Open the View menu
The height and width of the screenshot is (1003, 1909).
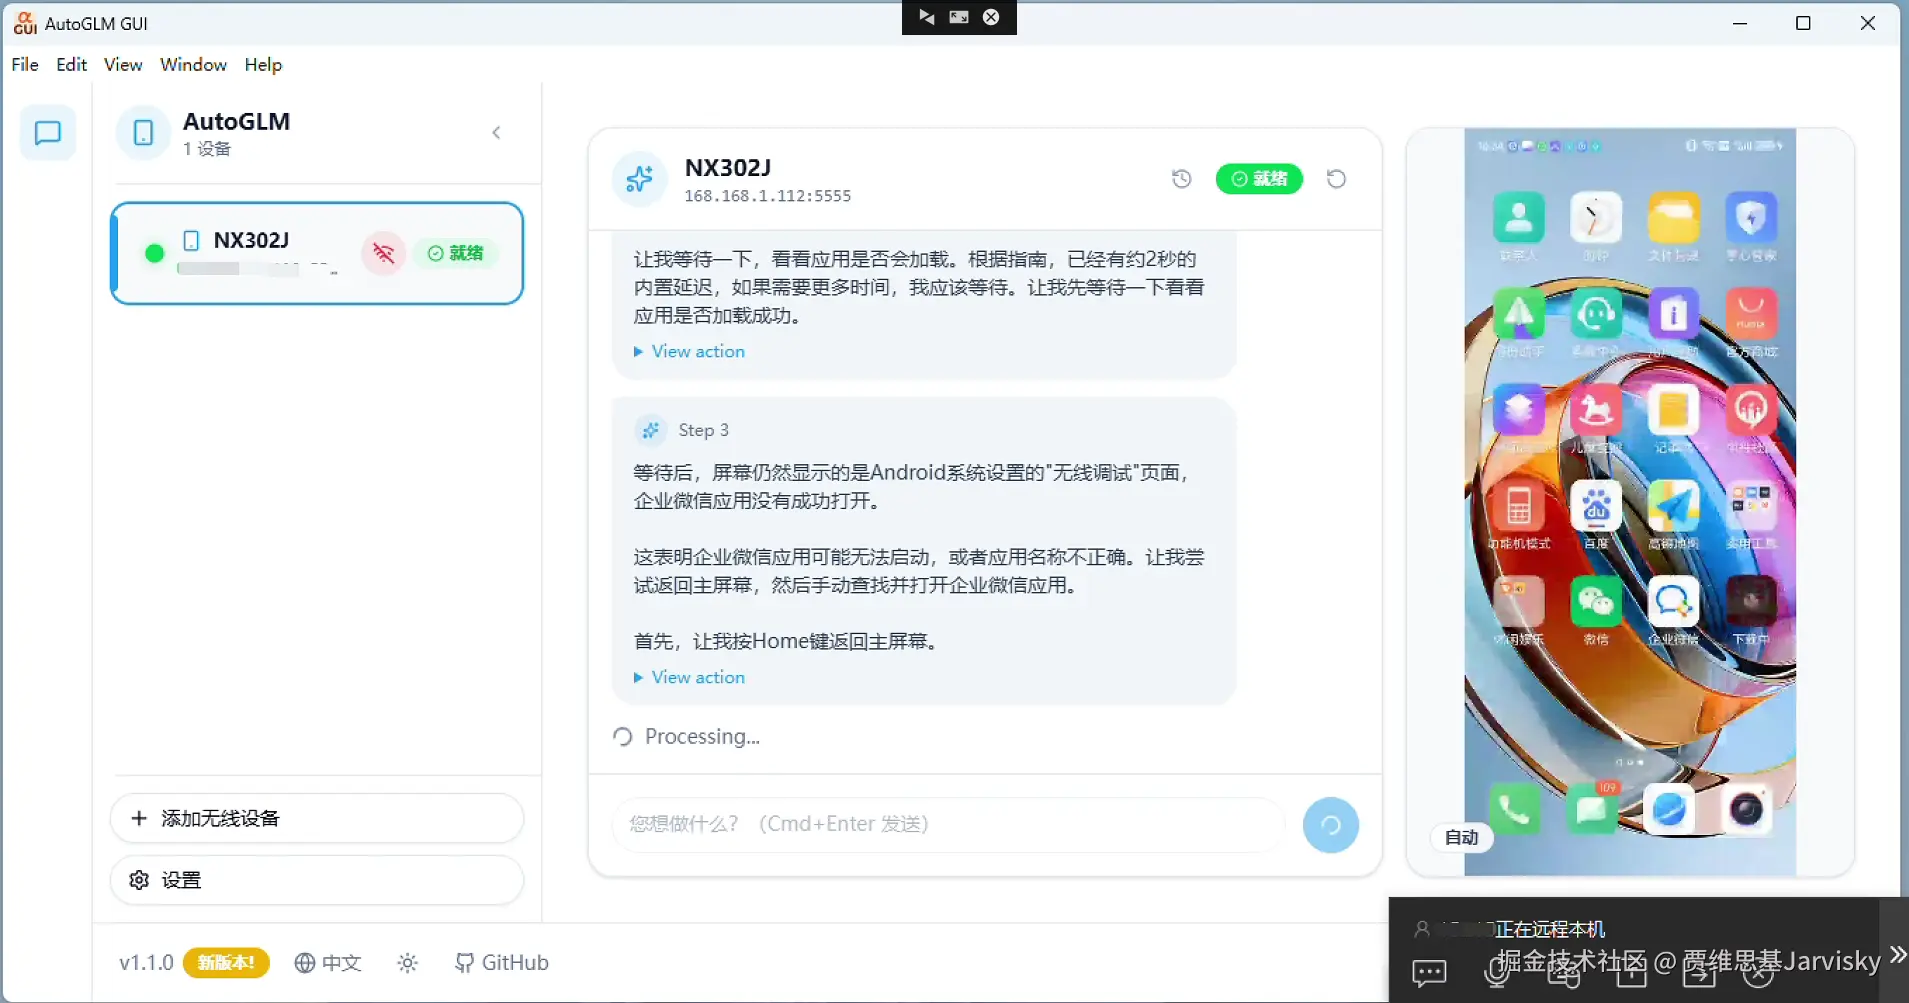coord(123,64)
